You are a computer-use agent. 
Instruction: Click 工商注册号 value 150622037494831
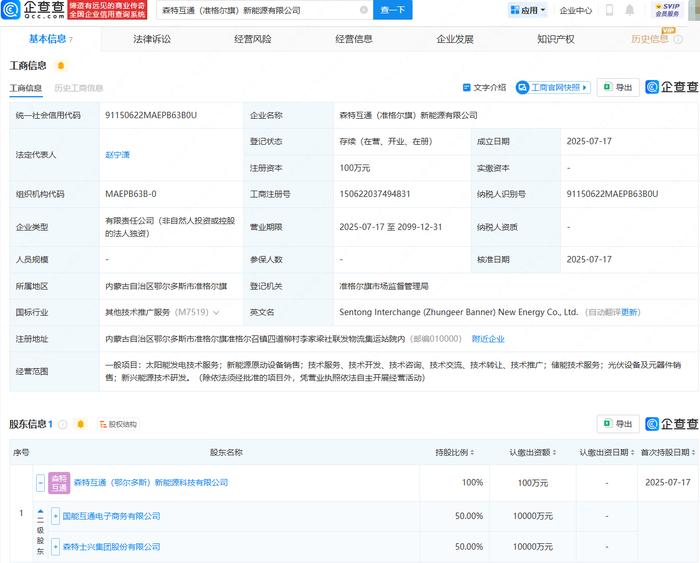click(x=375, y=194)
